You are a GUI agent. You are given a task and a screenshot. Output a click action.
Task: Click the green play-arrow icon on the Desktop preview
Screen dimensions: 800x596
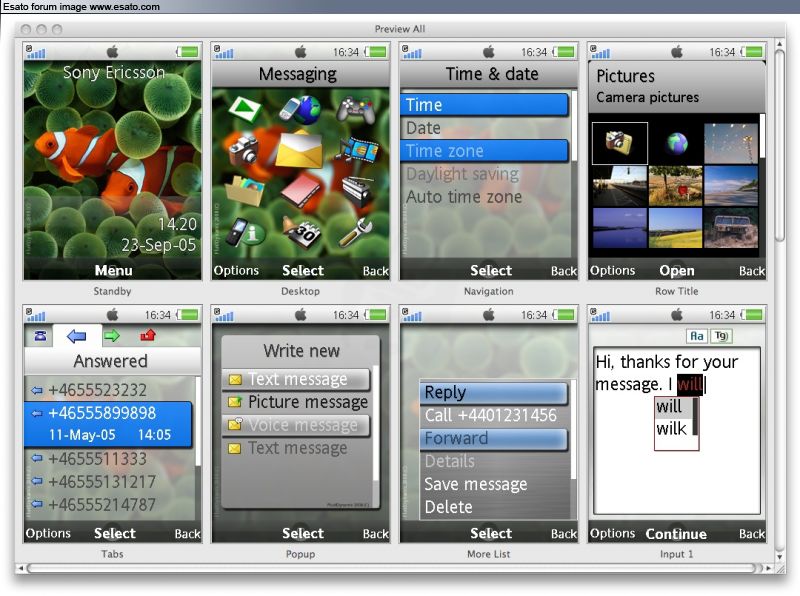(x=245, y=108)
